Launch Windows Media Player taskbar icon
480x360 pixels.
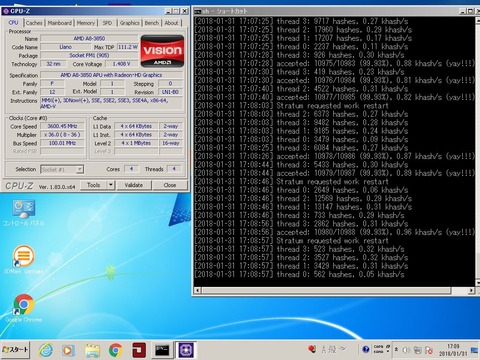click(68, 350)
